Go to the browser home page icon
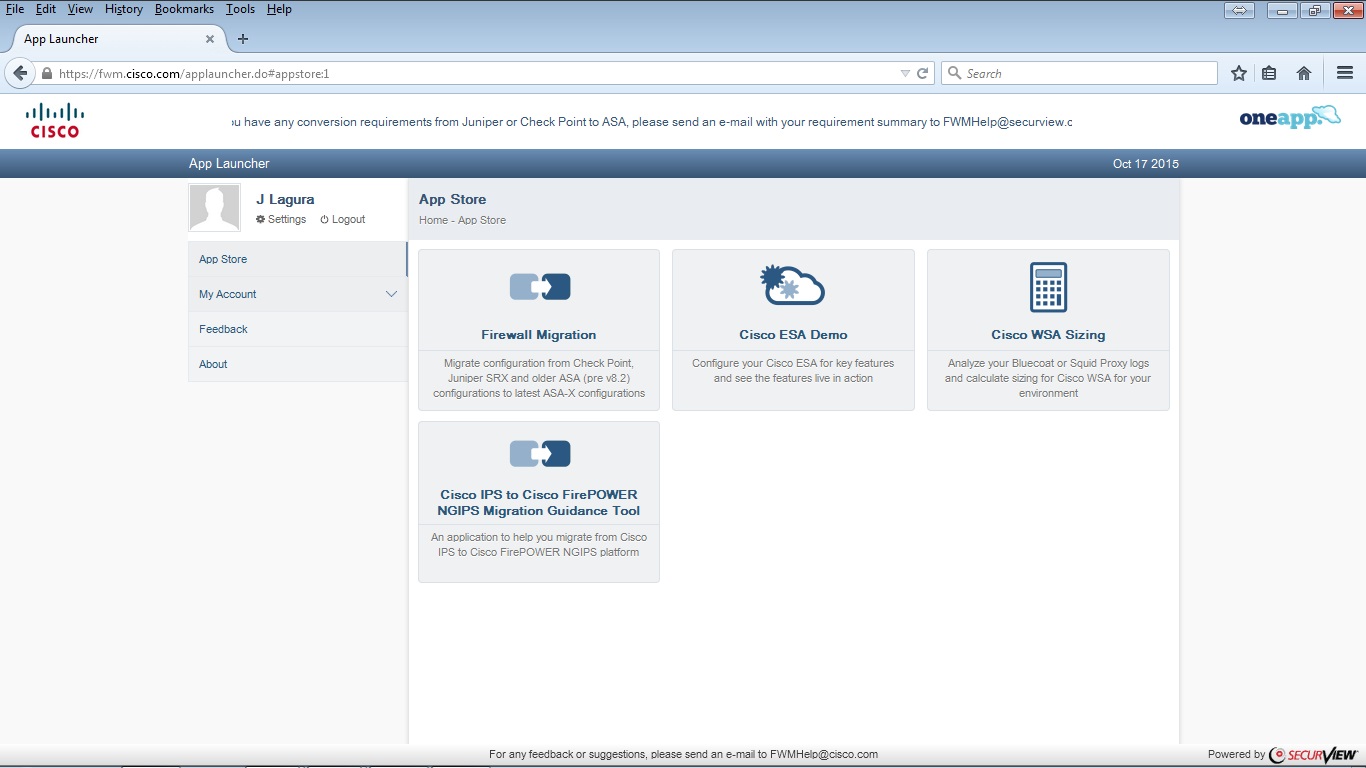The height and width of the screenshot is (768, 1366). tap(1304, 73)
